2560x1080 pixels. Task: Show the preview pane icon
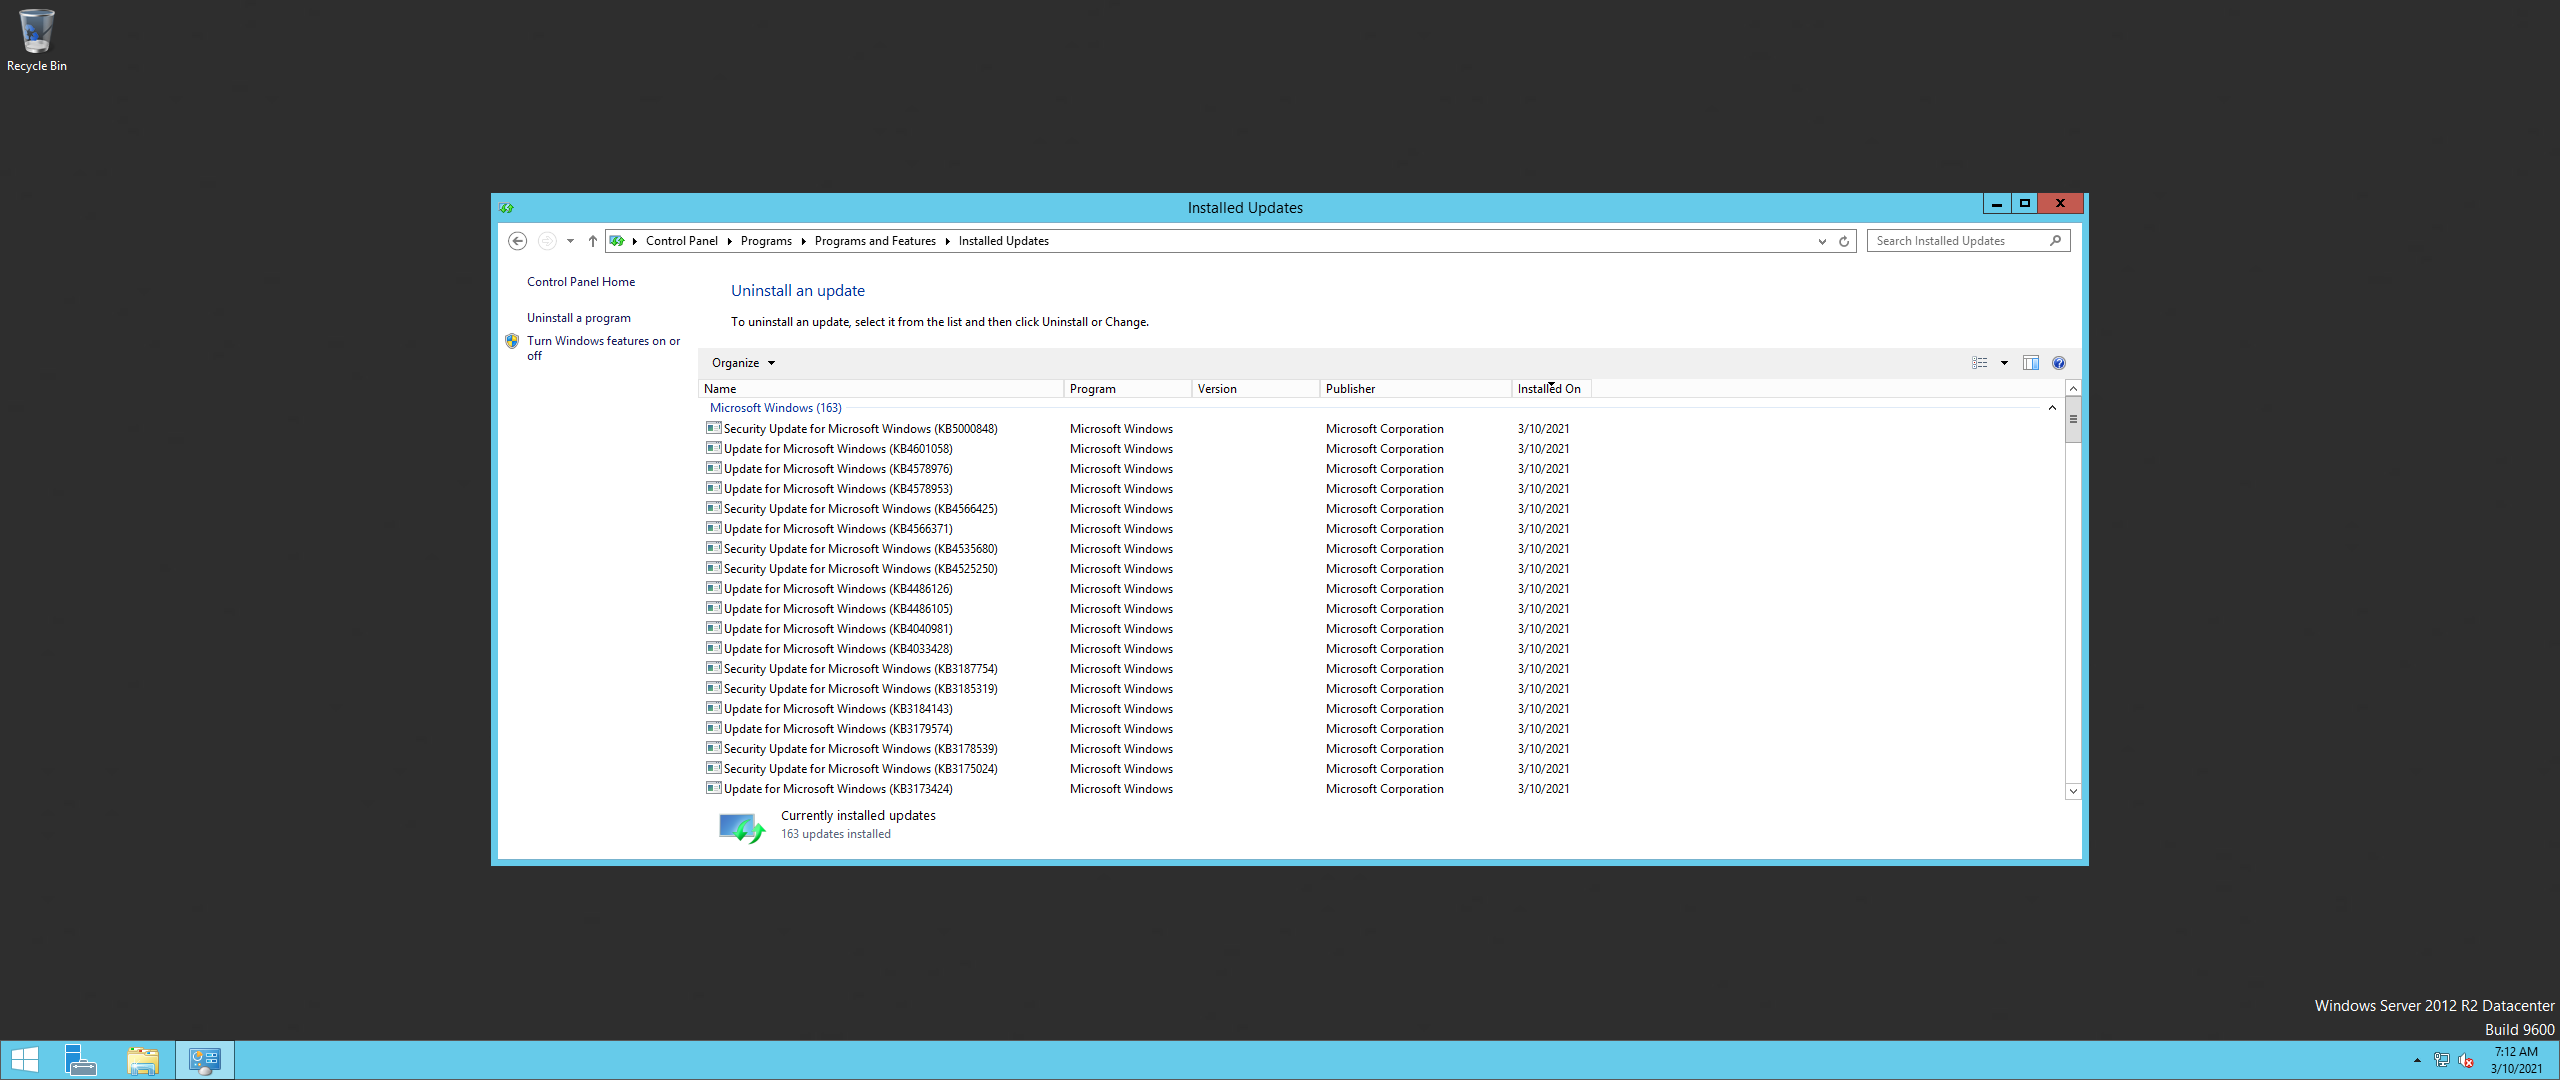[x=2030, y=363]
